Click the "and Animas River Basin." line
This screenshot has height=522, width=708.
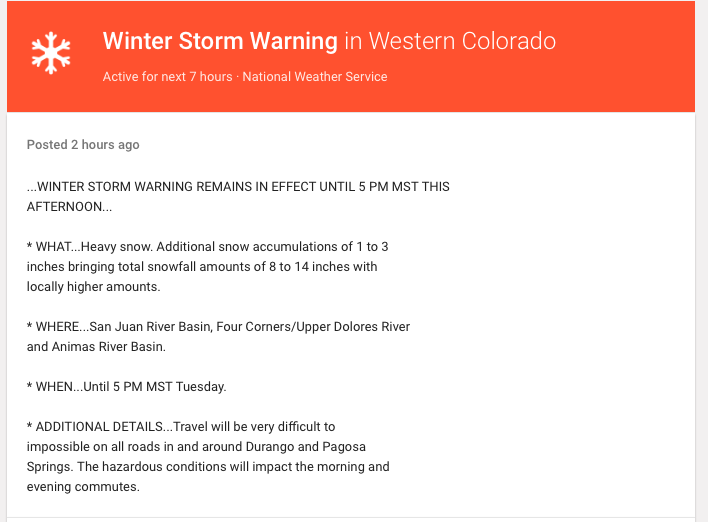pos(96,347)
